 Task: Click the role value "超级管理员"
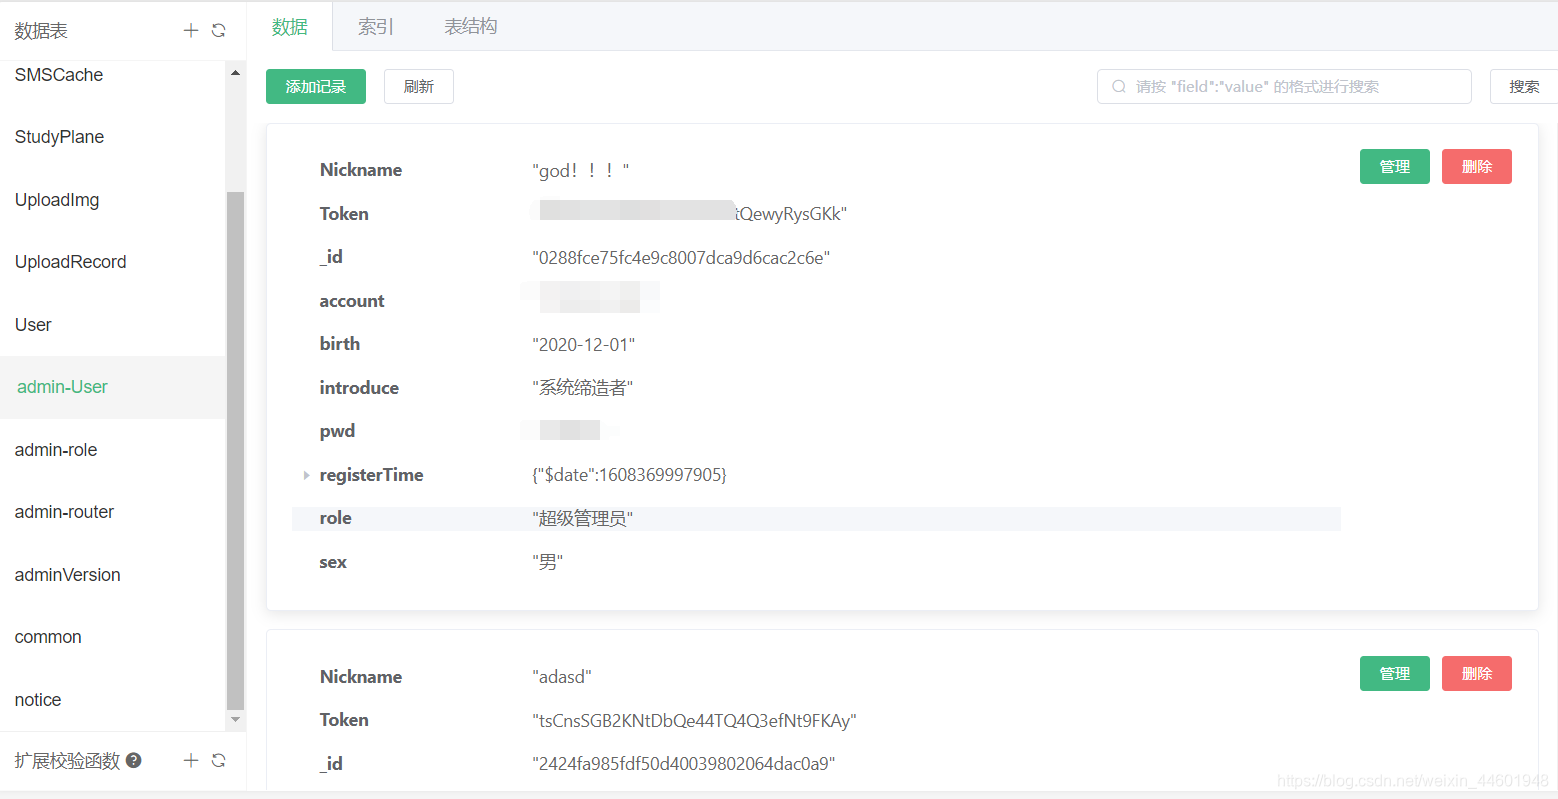click(583, 518)
